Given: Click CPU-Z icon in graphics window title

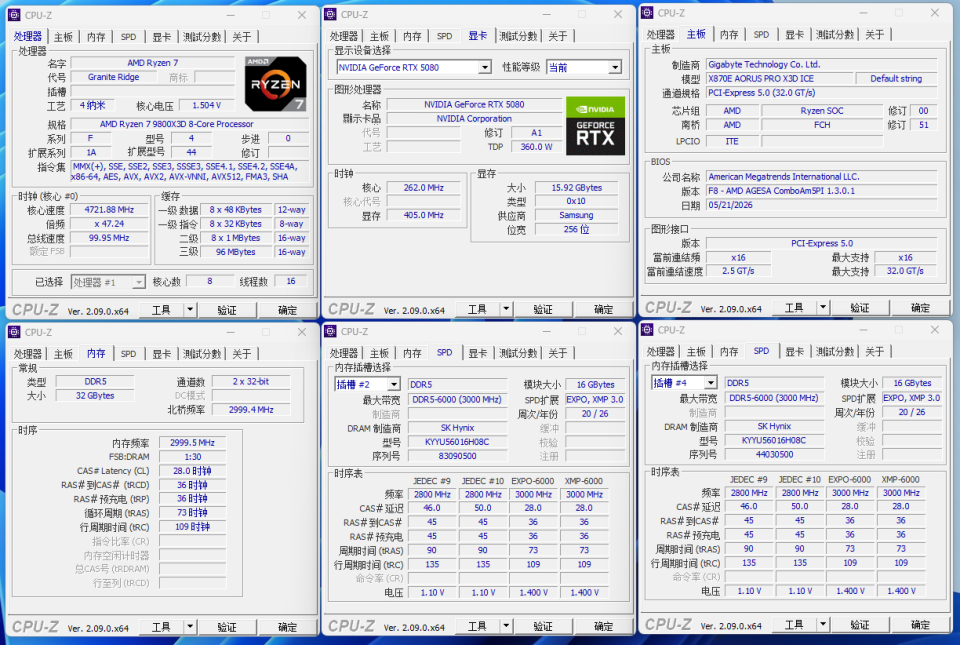Looking at the screenshot, I should [x=331, y=14].
